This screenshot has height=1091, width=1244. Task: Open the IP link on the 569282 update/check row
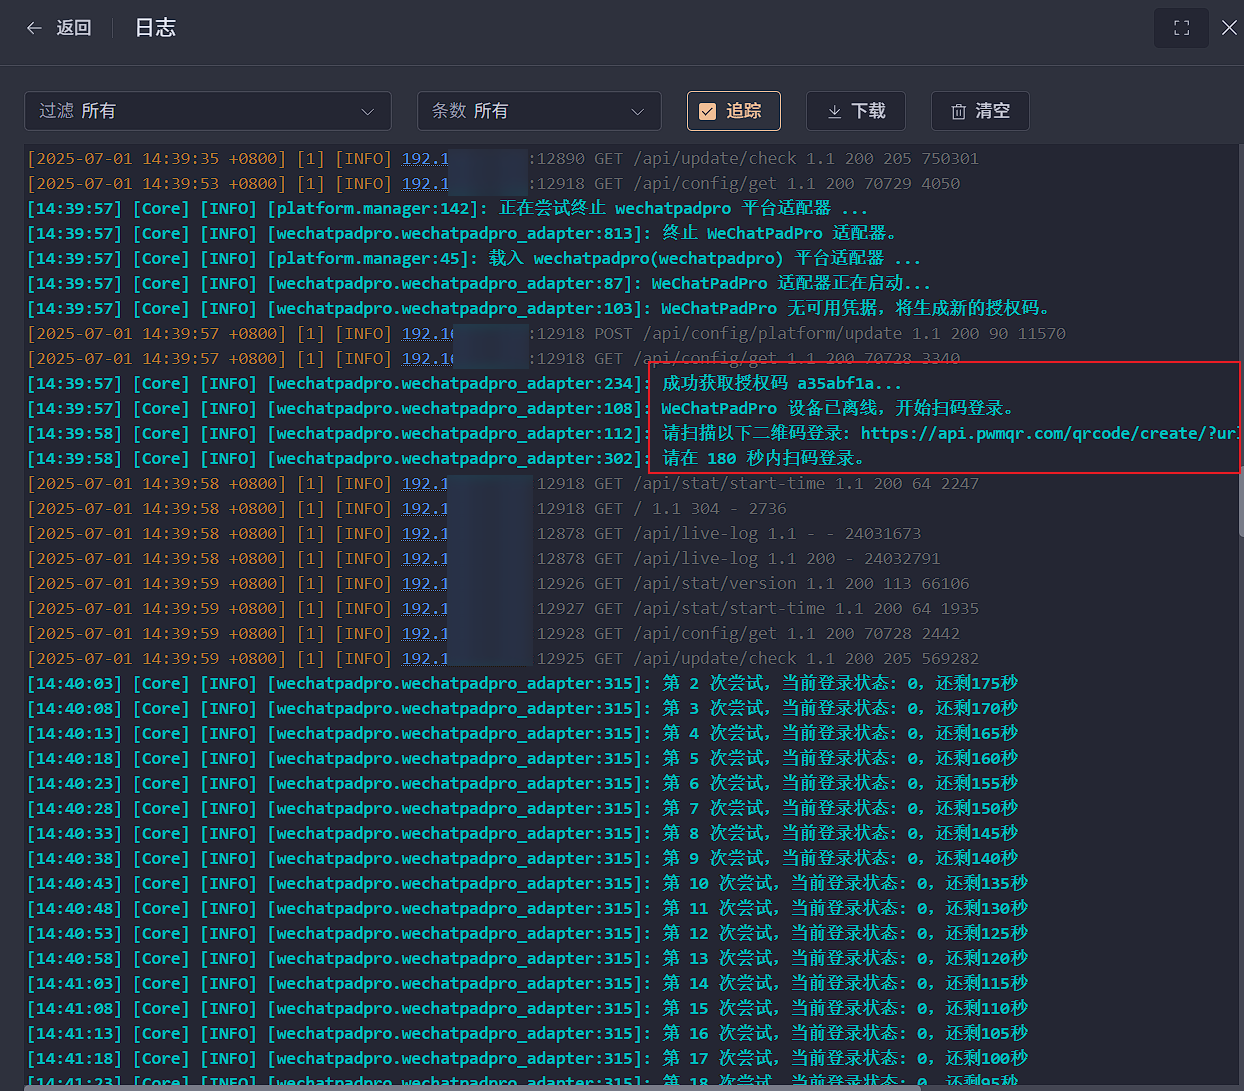[x=425, y=659]
